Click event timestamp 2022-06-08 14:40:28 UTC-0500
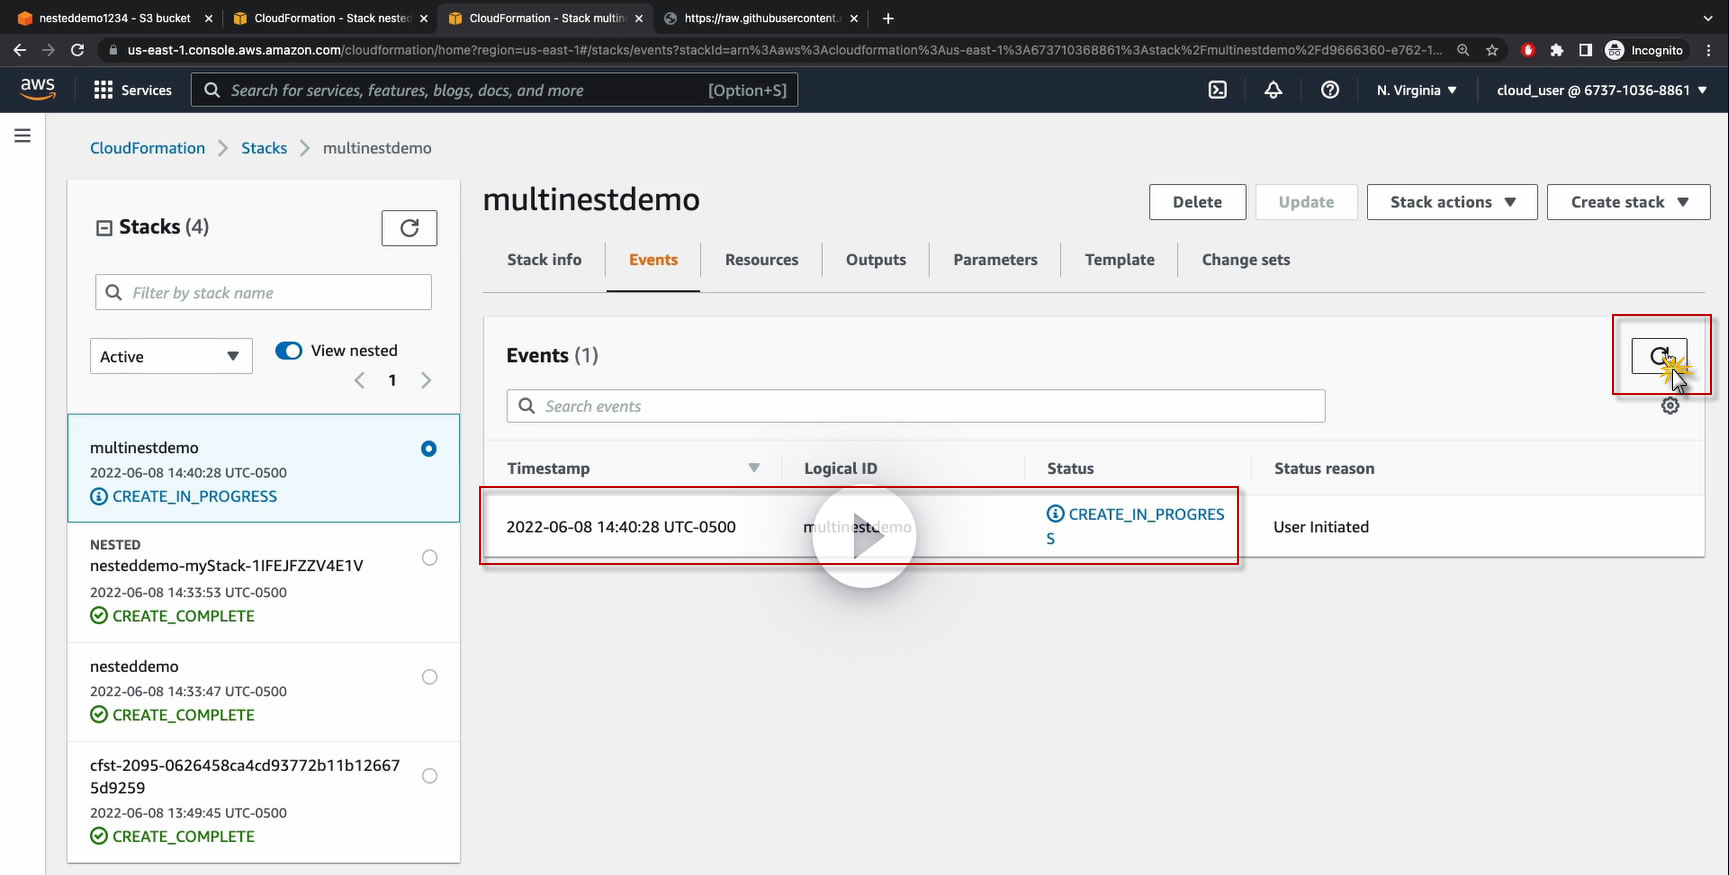Image resolution: width=1729 pixels, height=875 pixels. click(621, 527)
